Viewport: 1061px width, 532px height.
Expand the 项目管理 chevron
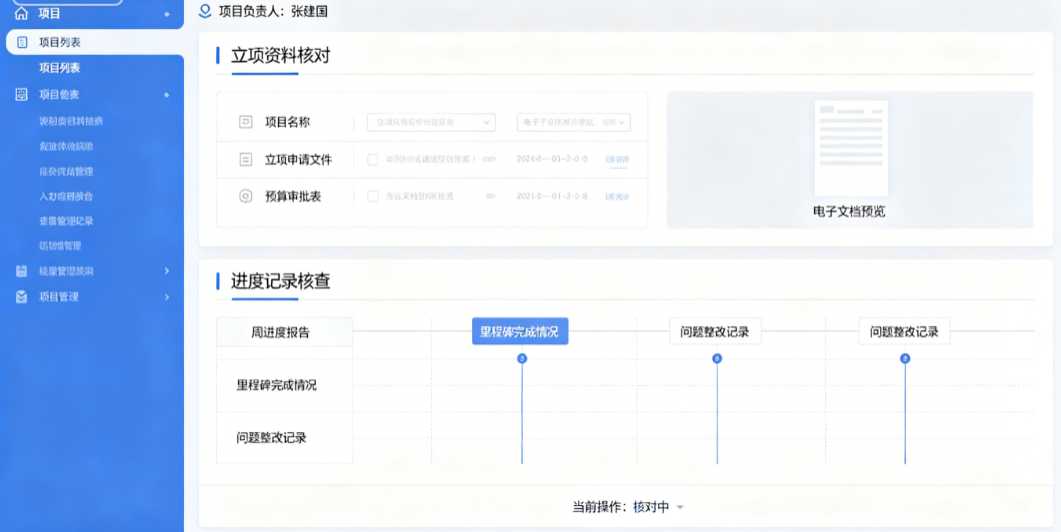click(x=166, y=297)
